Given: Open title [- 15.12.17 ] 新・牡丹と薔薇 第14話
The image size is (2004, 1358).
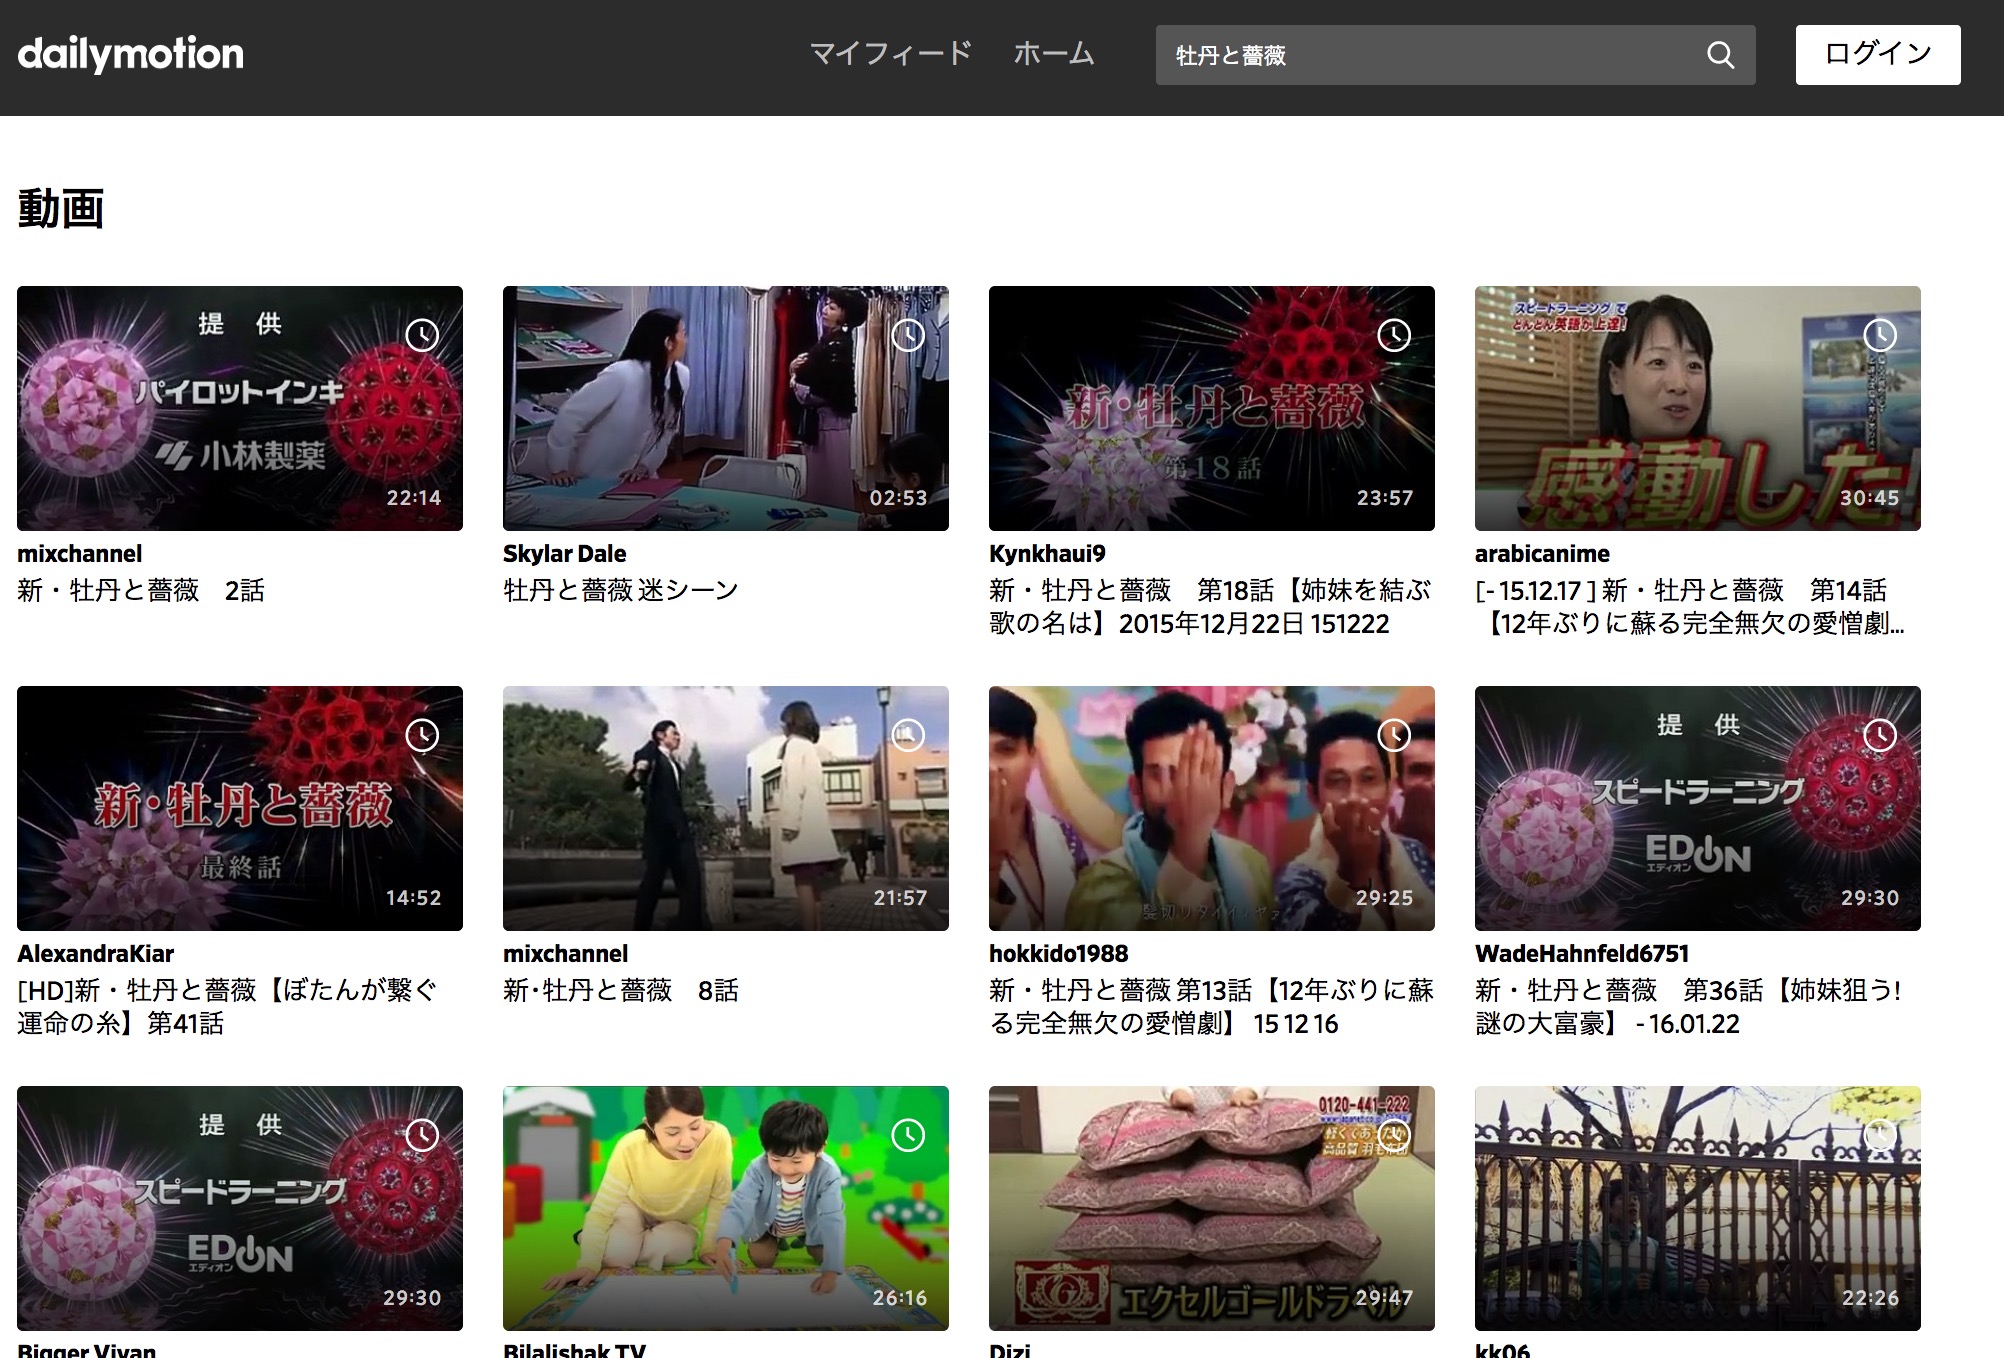Looking at the screenshot, I should pos(1690,607).
